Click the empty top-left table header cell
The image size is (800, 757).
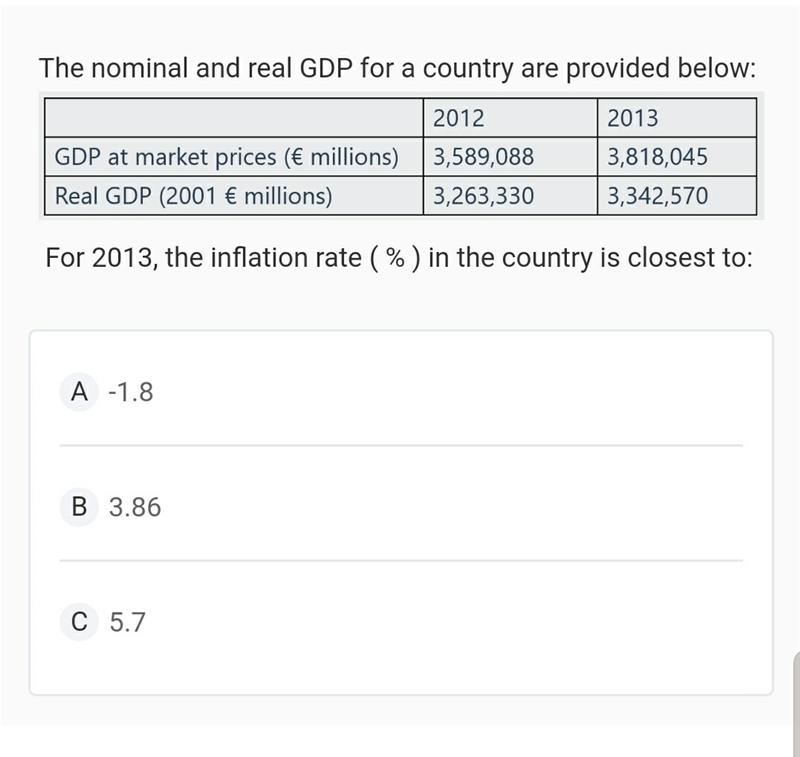tap(234, 118)
